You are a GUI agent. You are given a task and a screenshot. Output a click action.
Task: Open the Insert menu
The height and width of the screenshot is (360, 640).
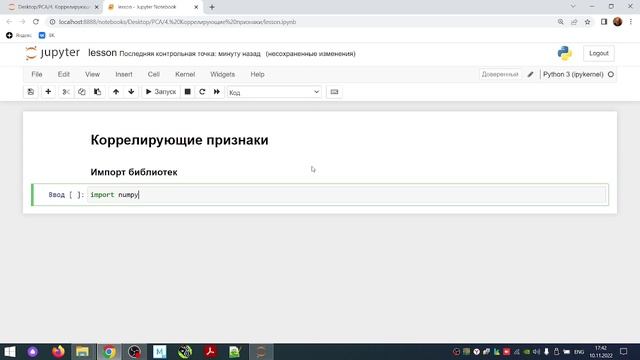tap(124, 74)
